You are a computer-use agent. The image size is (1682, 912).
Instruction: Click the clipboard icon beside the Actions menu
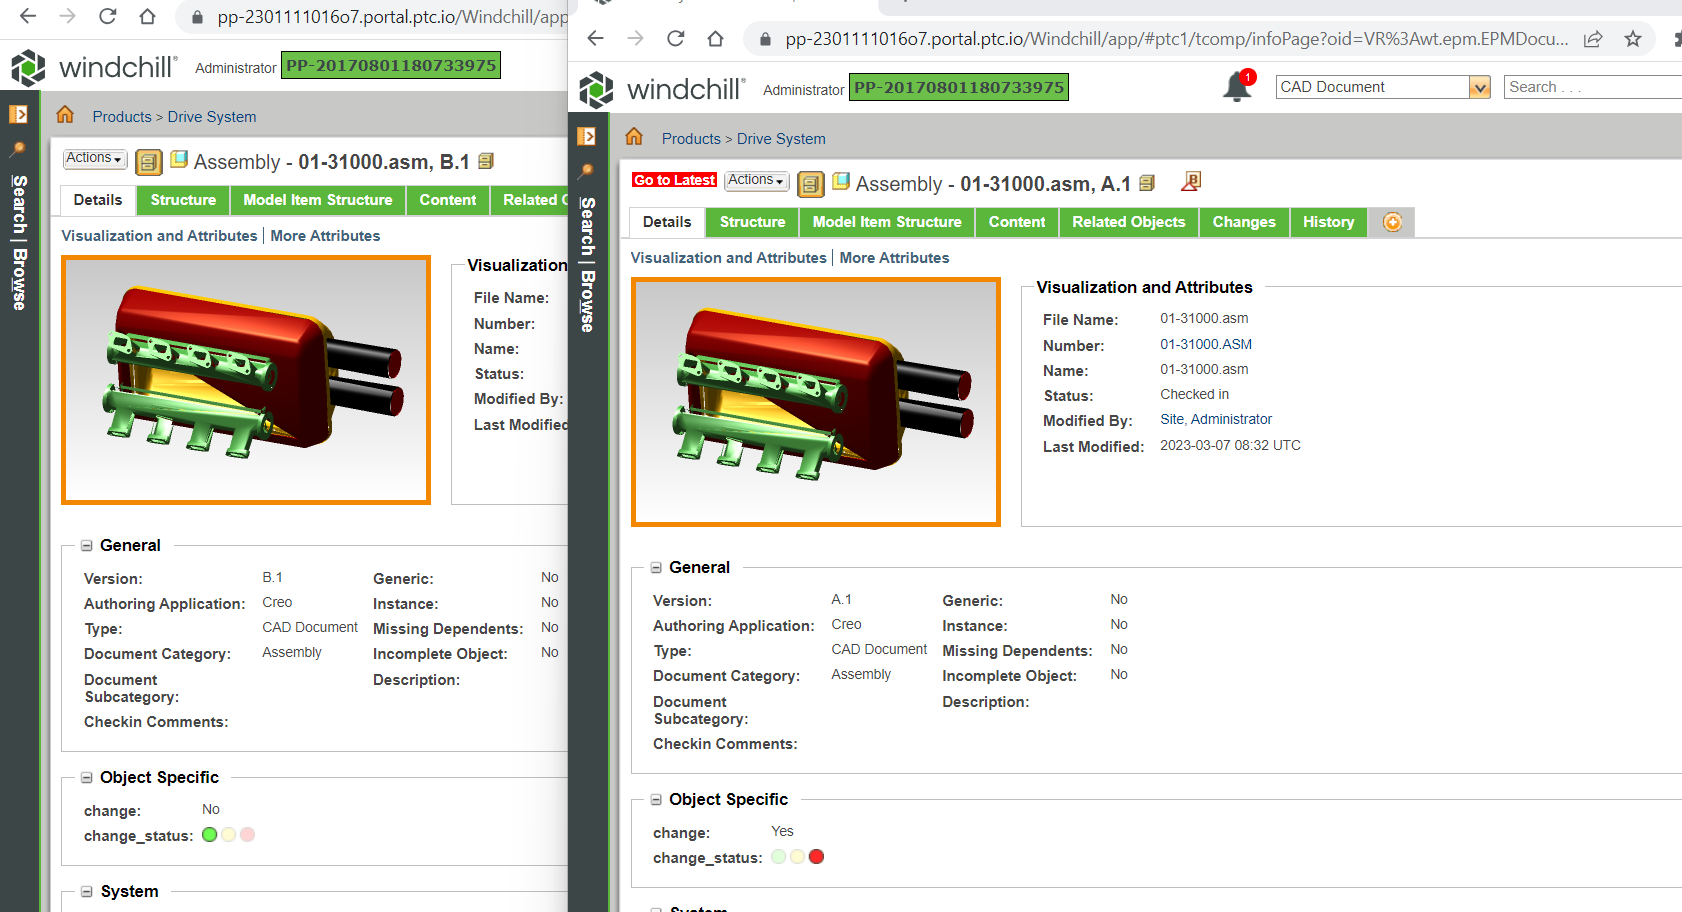pos(810,183)
